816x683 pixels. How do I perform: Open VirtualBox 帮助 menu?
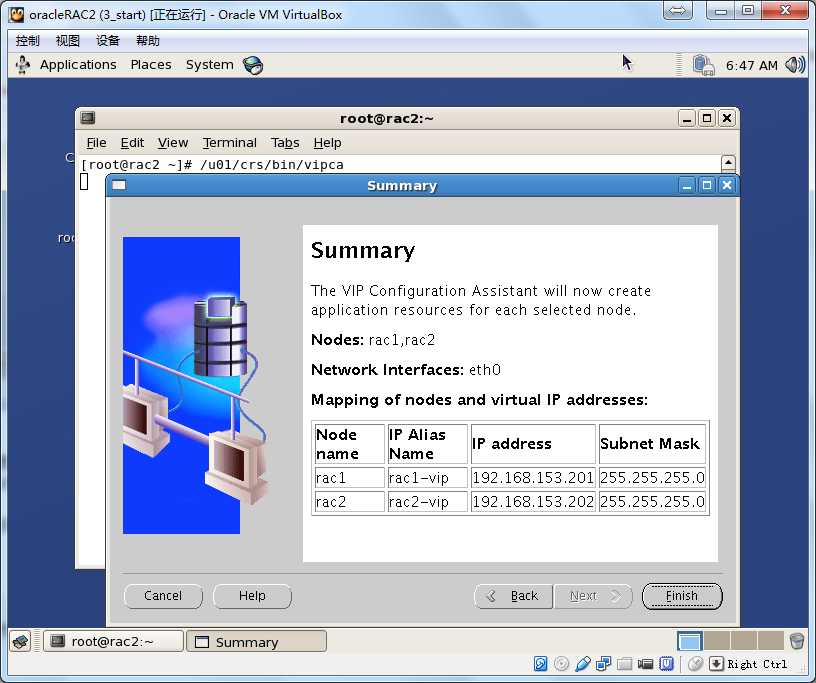click(148, 41)
